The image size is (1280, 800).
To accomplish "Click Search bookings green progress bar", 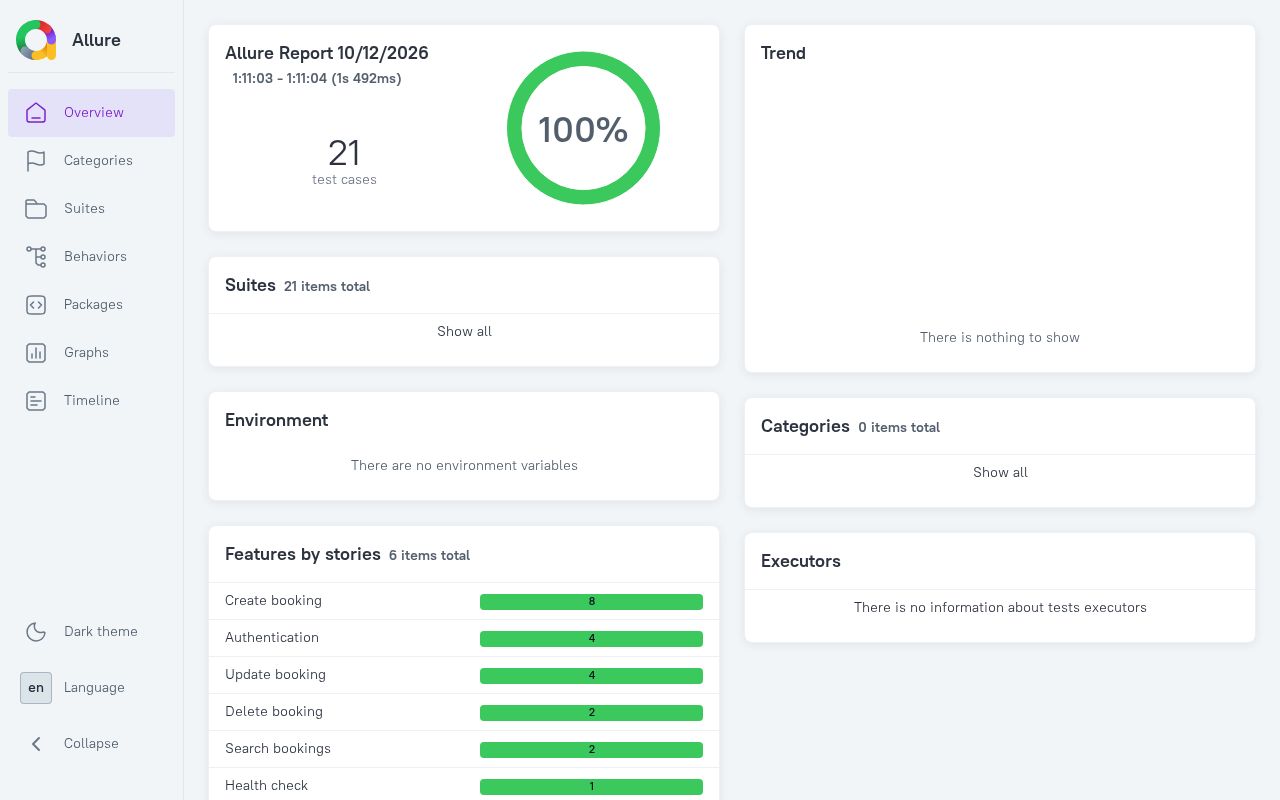I will [591, 750].
